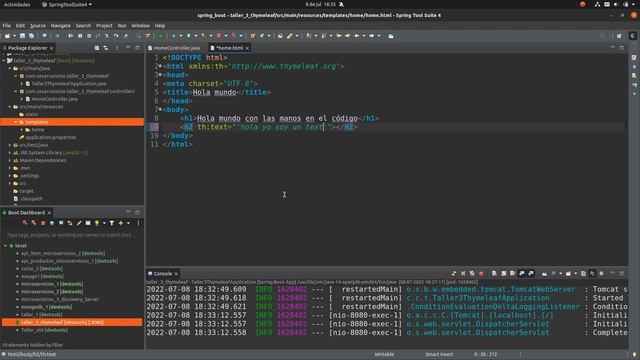Expand Maven Dependencies node
Screen dimensions: 640x360
coord(10,160)
